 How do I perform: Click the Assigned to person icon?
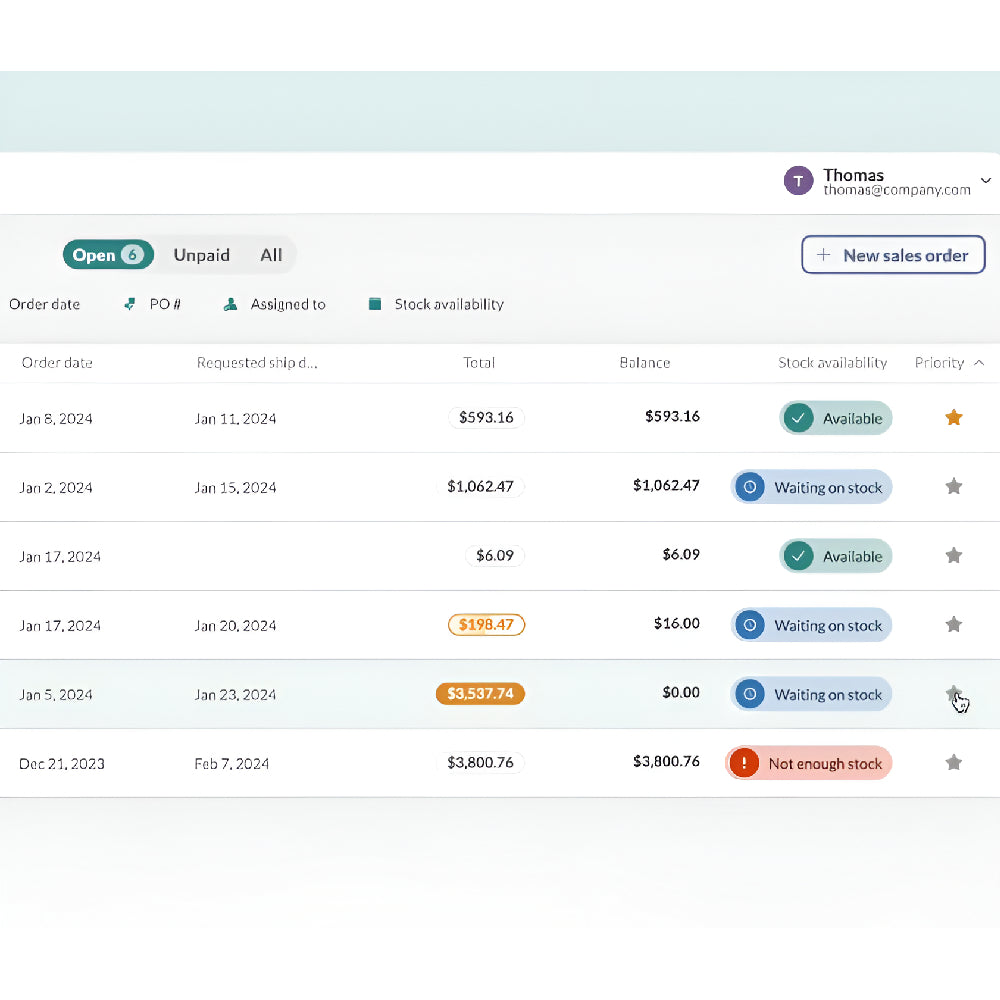(x=230, y=304)
